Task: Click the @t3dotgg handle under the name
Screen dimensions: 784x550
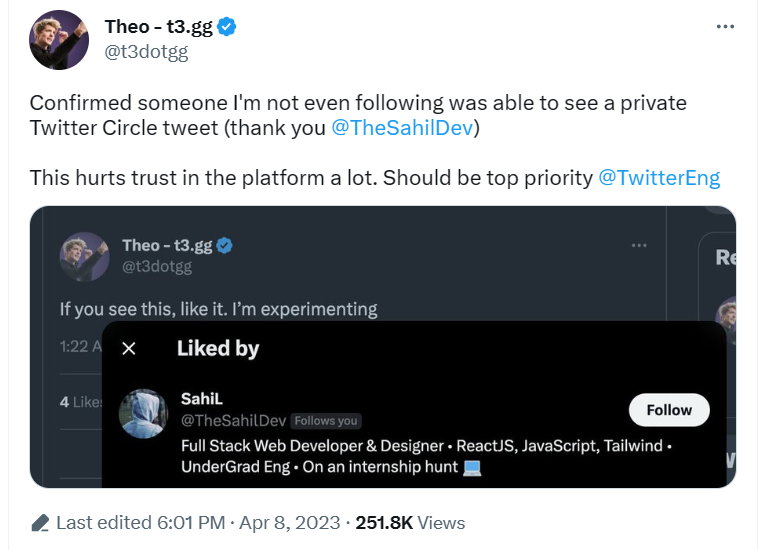Action: coord(146,51)
